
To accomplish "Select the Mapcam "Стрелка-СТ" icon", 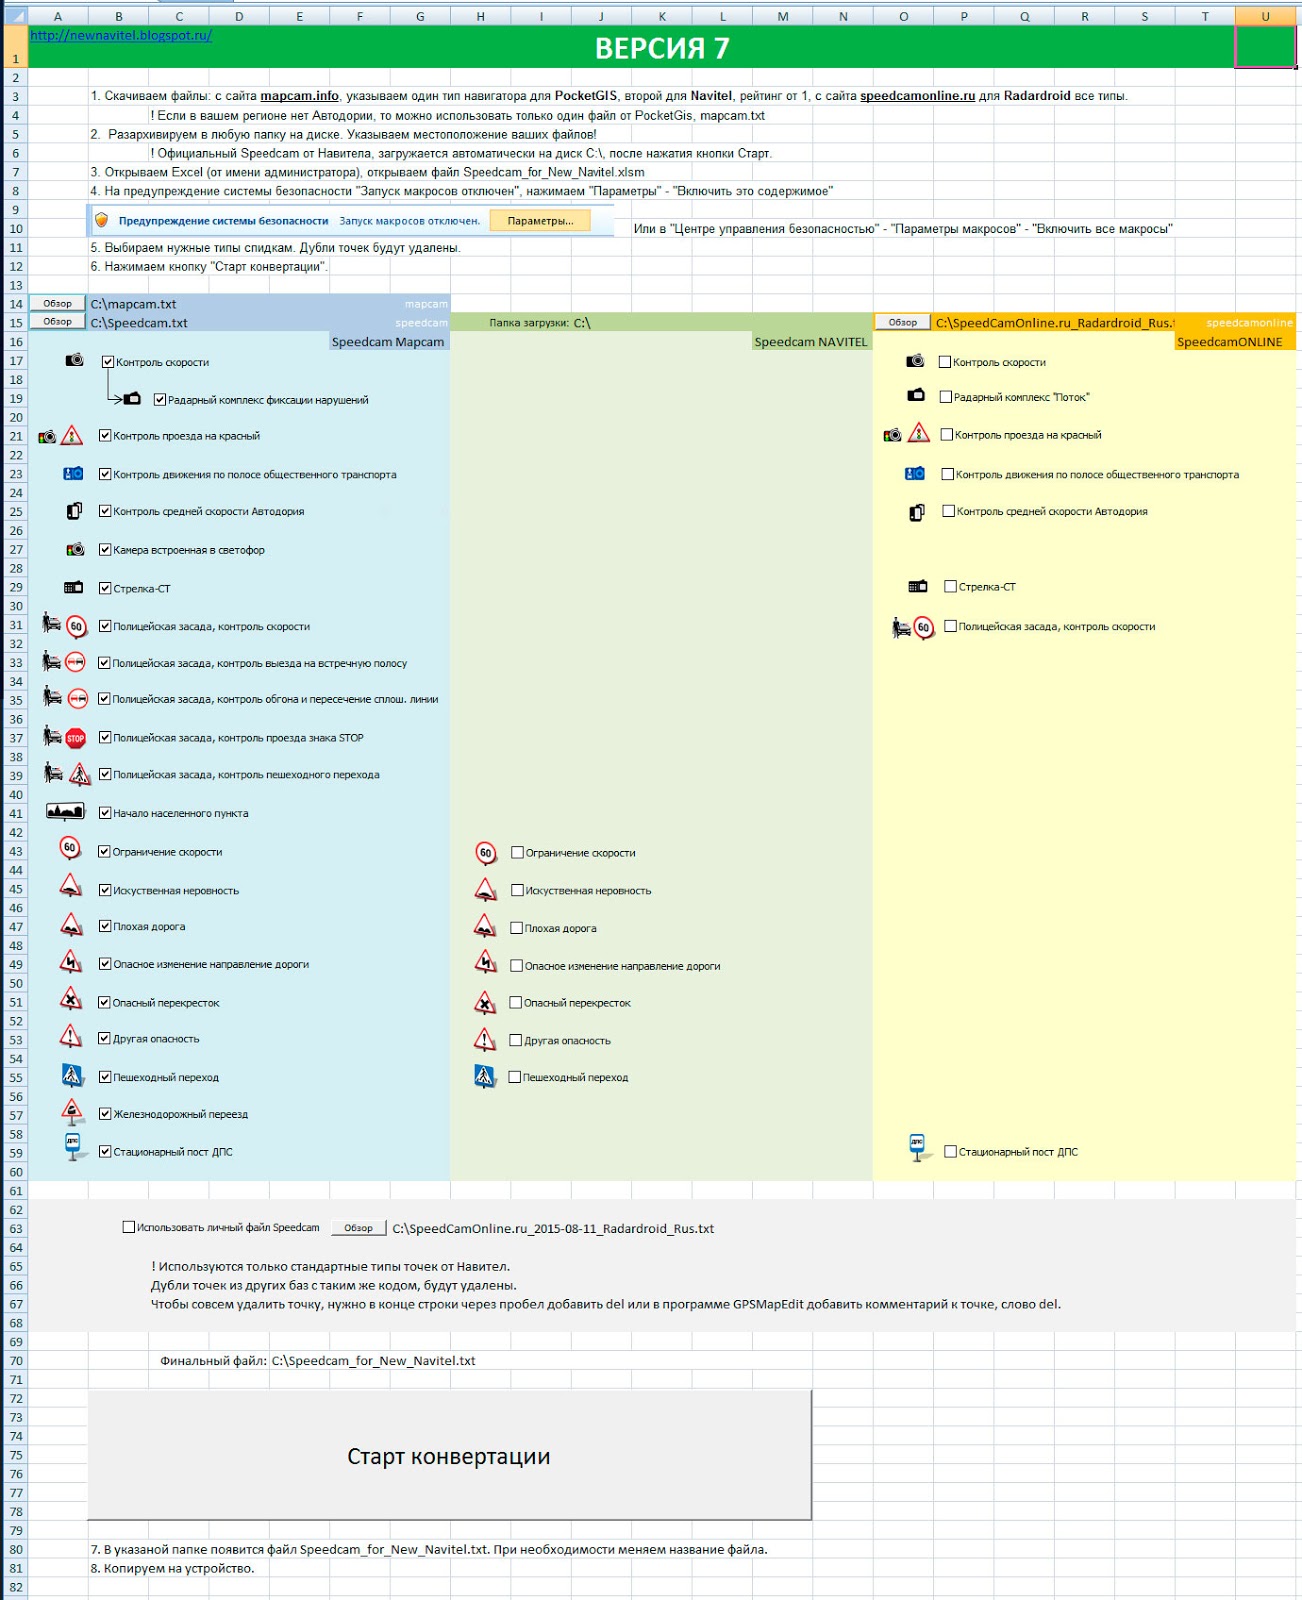I will [x=74, y=588].
